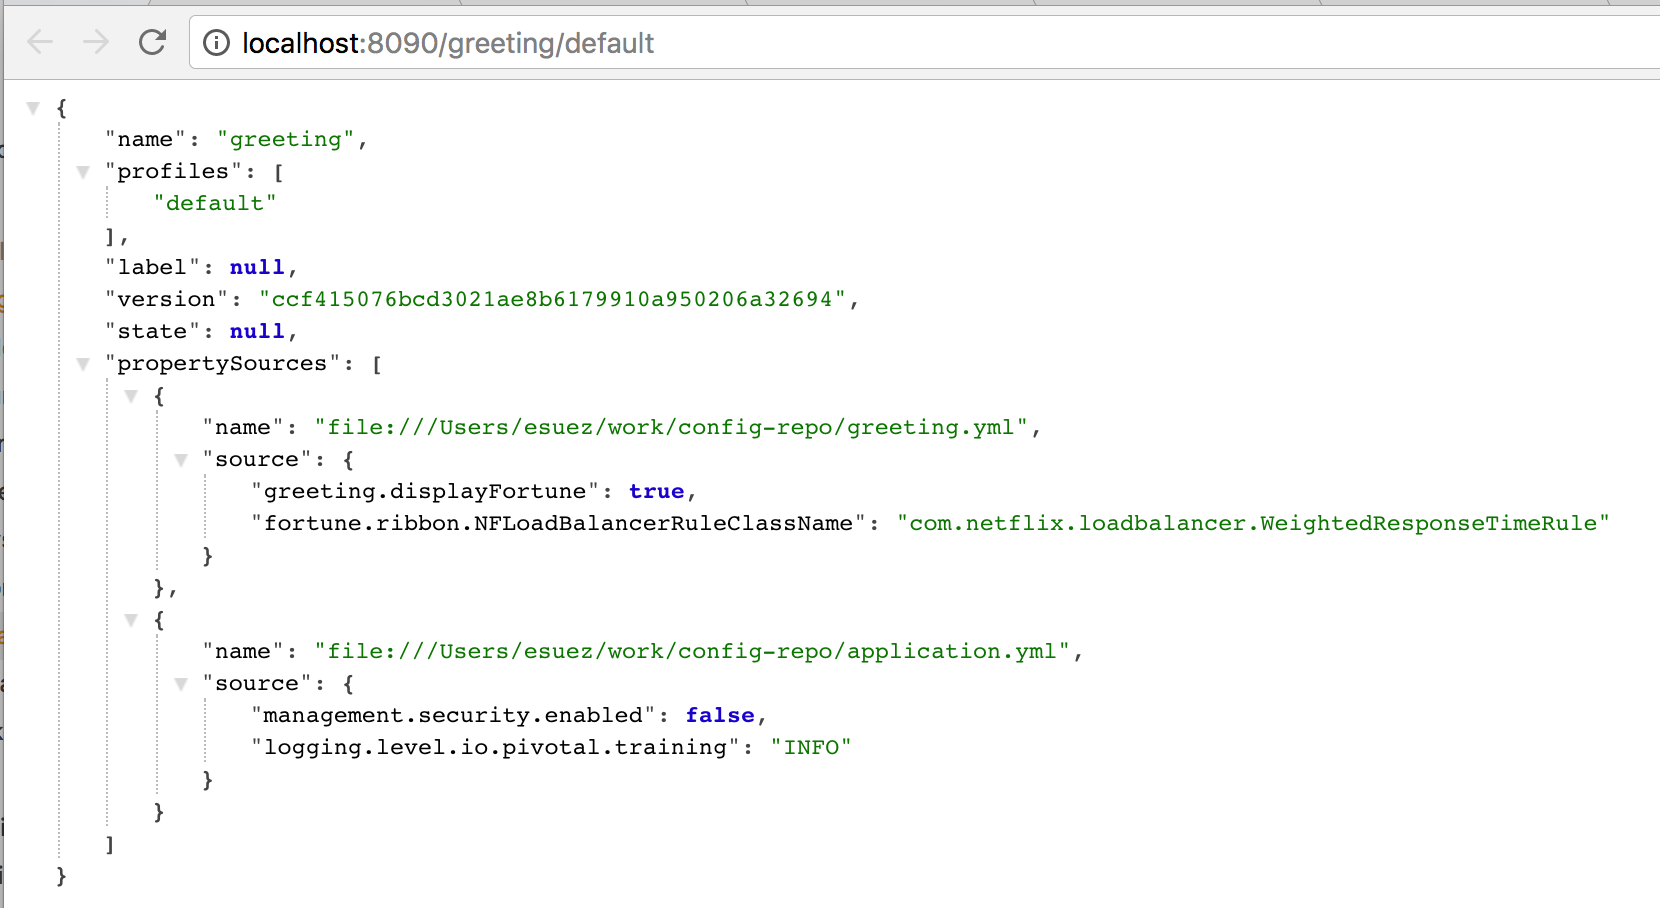The height and width of the screenshot is (908, 1660).
Task: Click the "propertySources" key label
Action: 223,363
